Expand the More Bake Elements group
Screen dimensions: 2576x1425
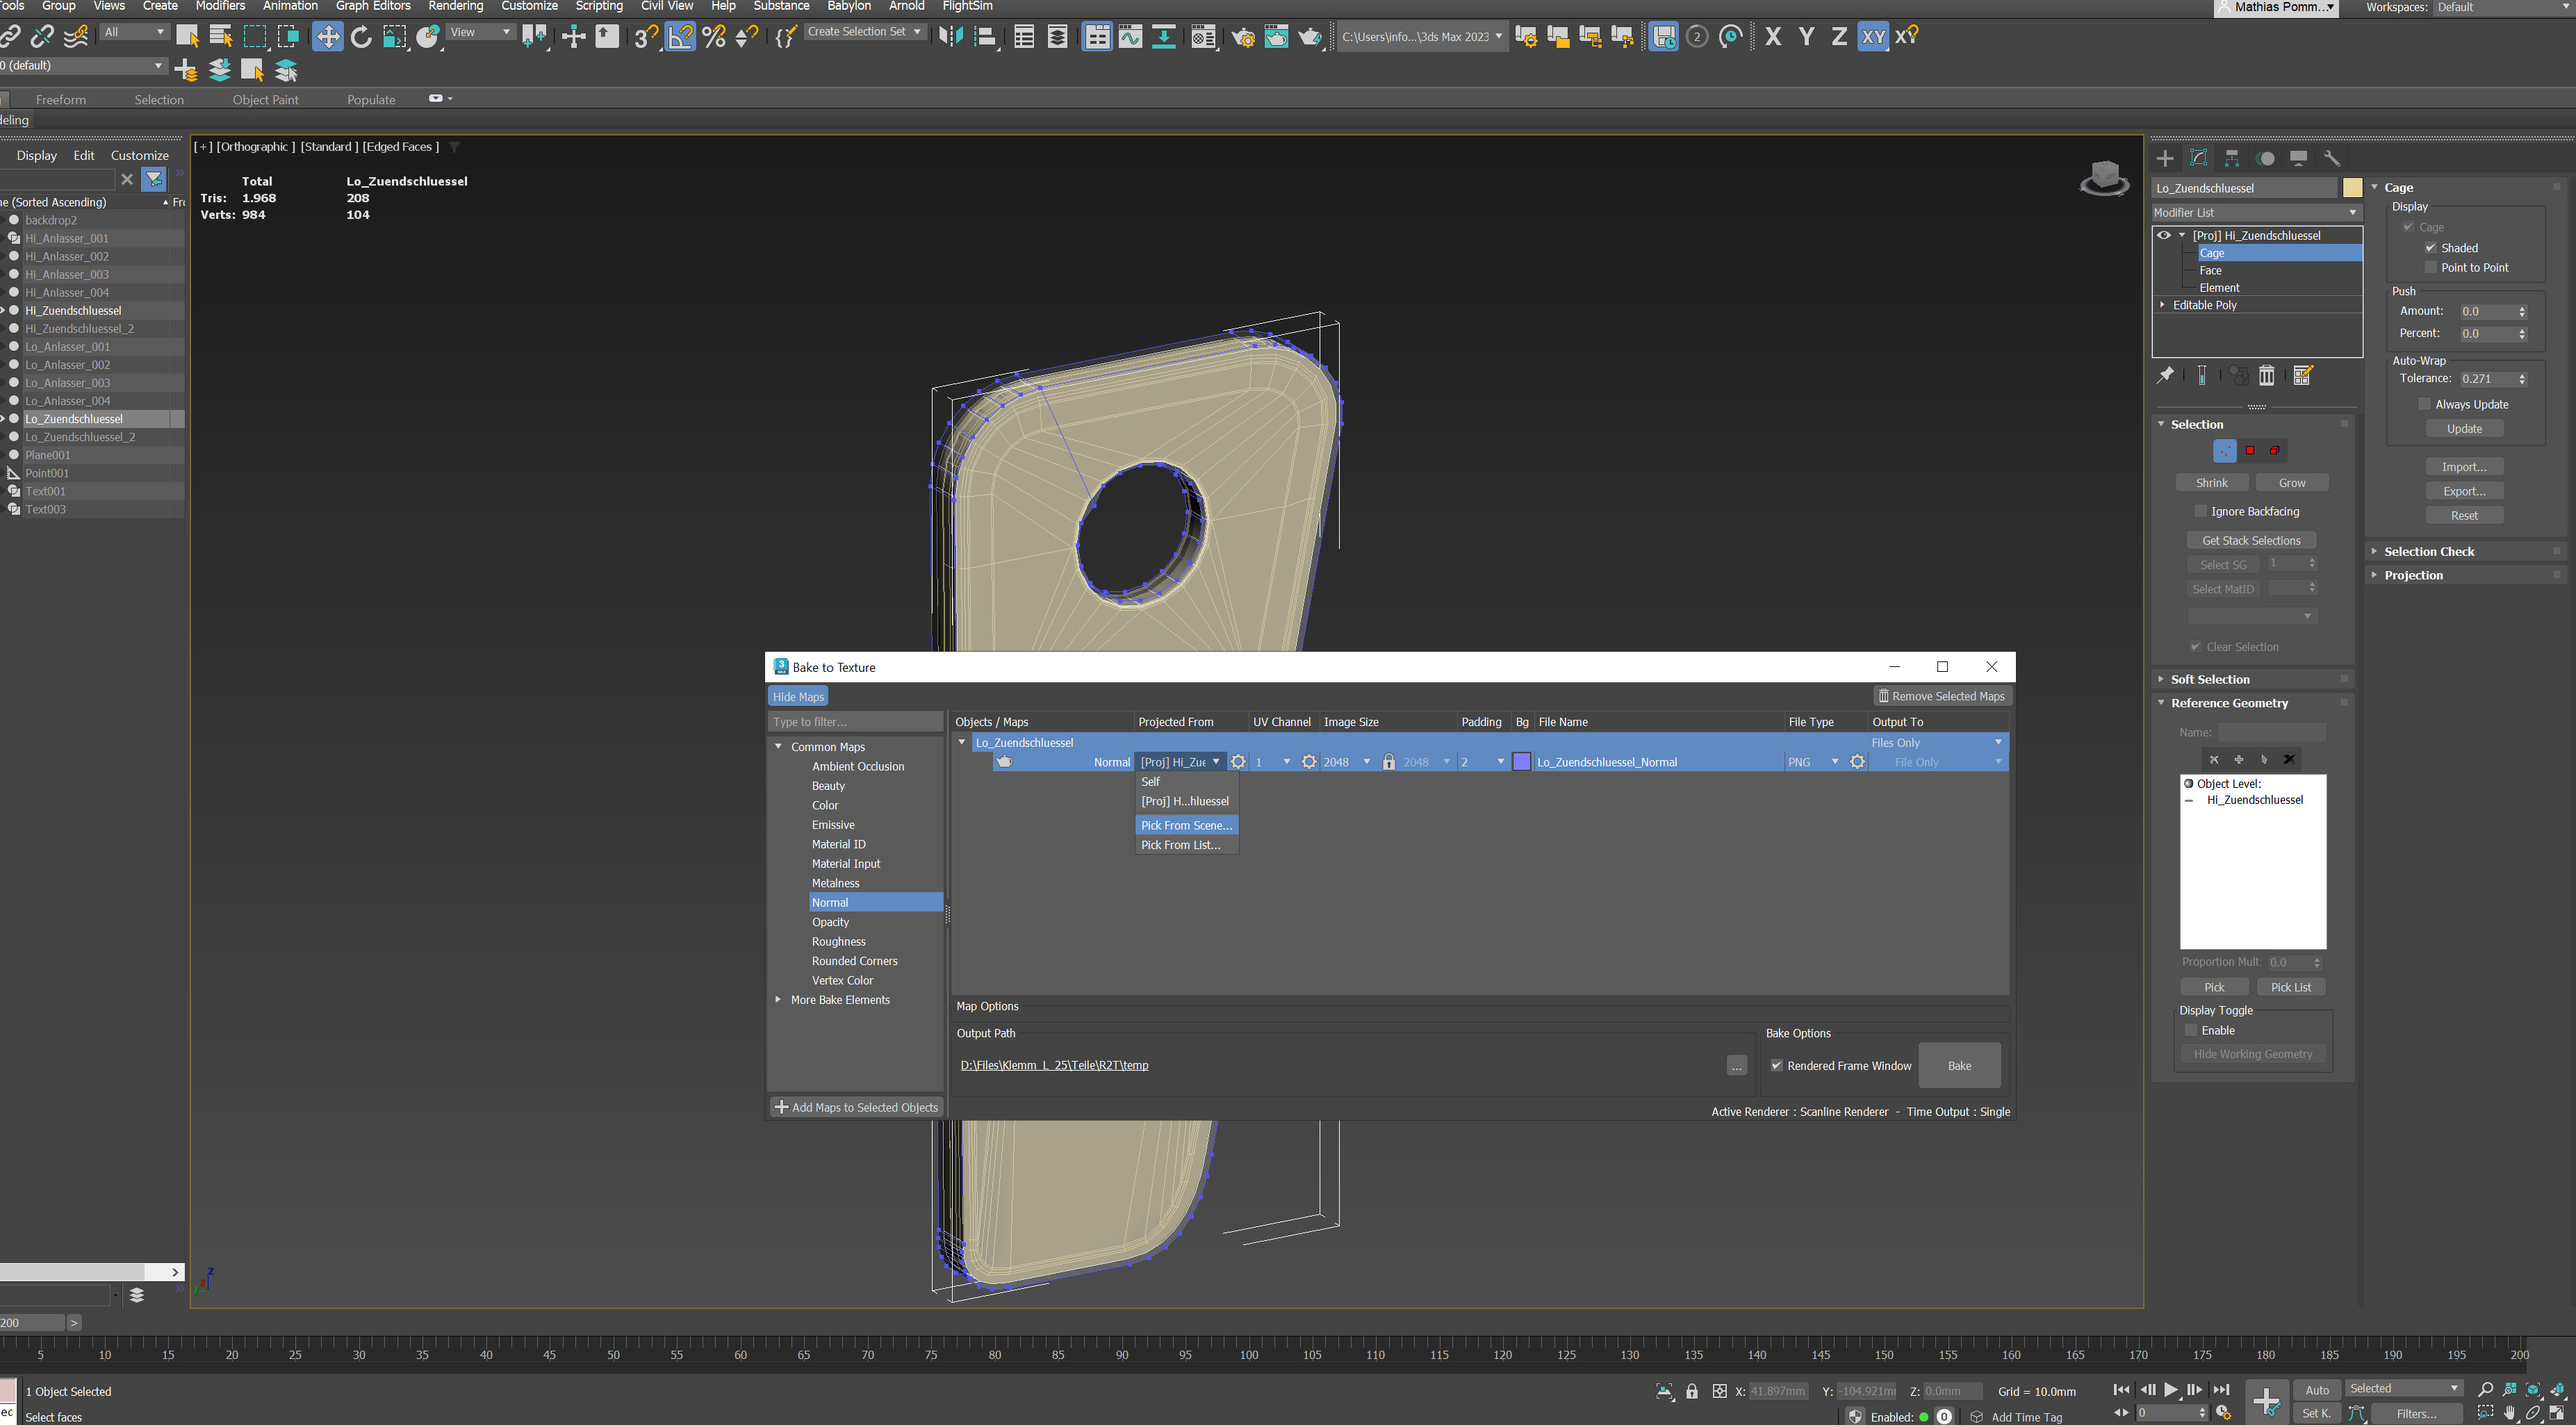pyautogui.click(x=778, y=1000)
